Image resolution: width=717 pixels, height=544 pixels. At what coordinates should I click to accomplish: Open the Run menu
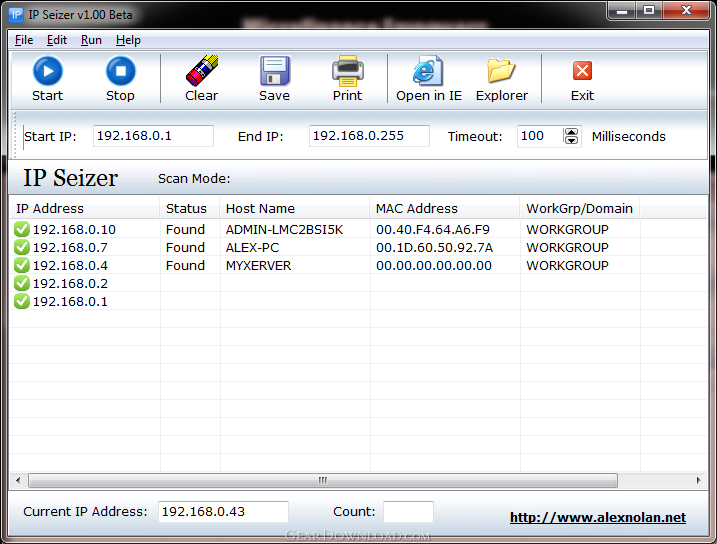coord(91,40)
